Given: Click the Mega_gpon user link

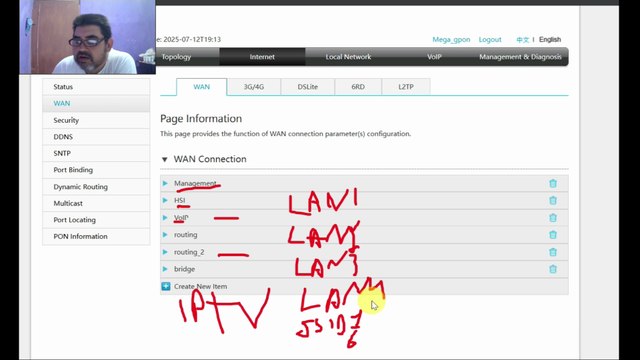Looking at the screenshot, I should (x=451, y=40).
